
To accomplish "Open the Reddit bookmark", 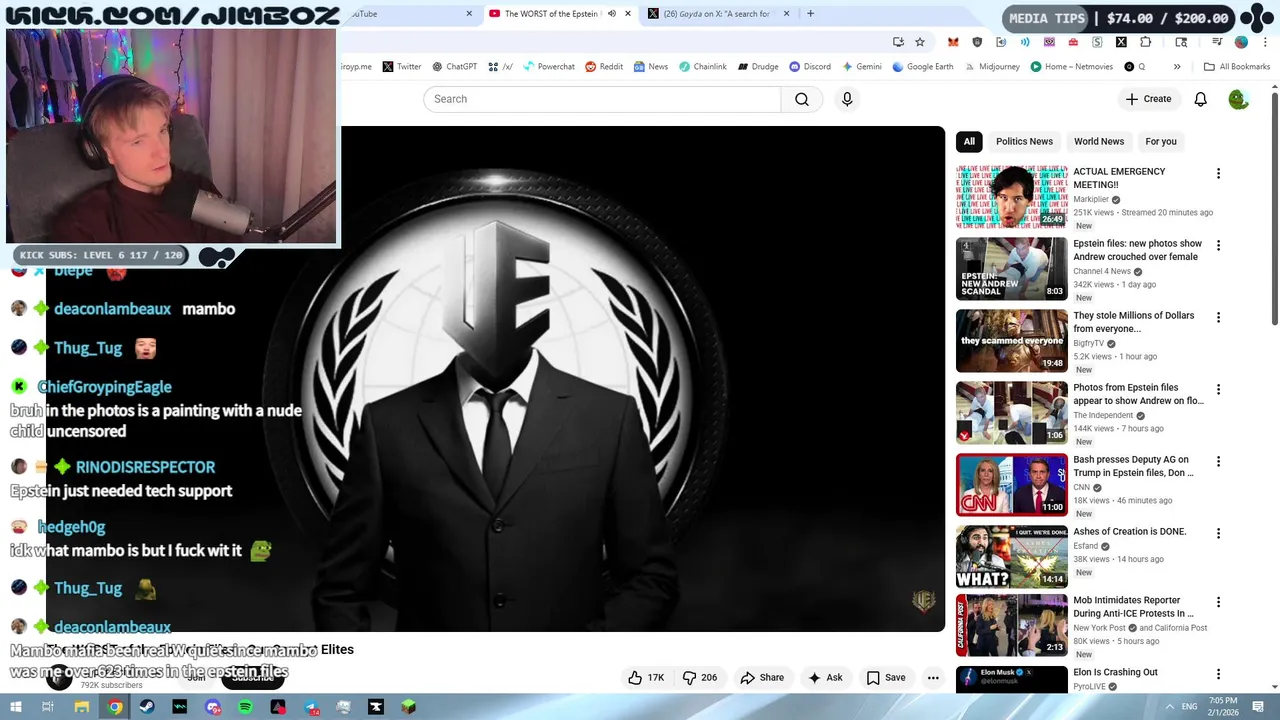I will tap(604, 67).
